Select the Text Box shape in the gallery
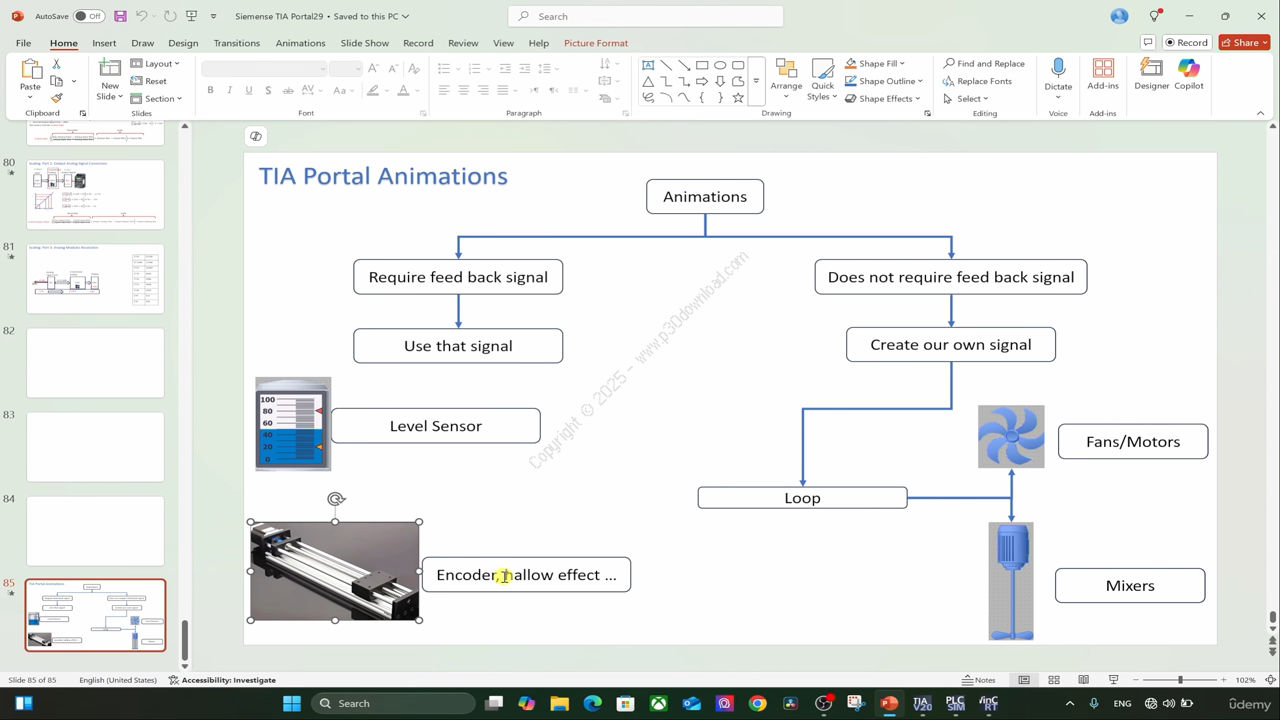This screenshot has height=720, width=1280. pos(648,65)
